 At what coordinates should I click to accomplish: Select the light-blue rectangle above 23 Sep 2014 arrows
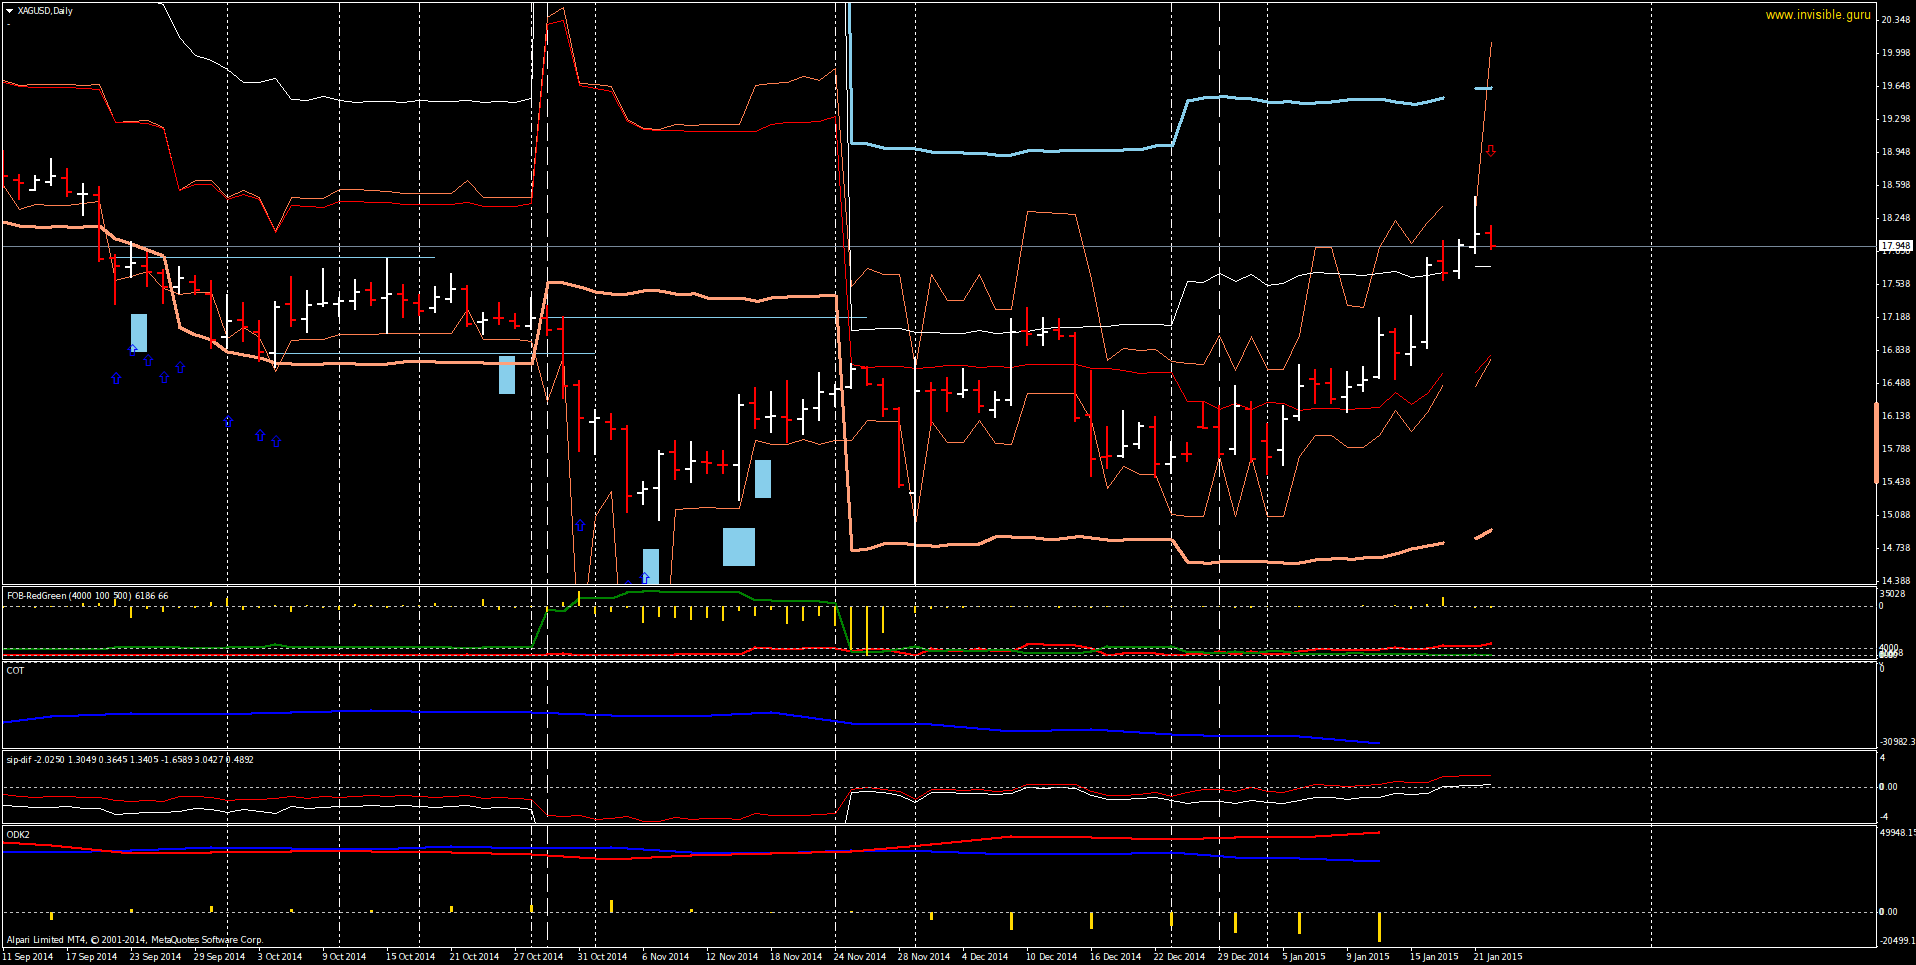(139, 333)
